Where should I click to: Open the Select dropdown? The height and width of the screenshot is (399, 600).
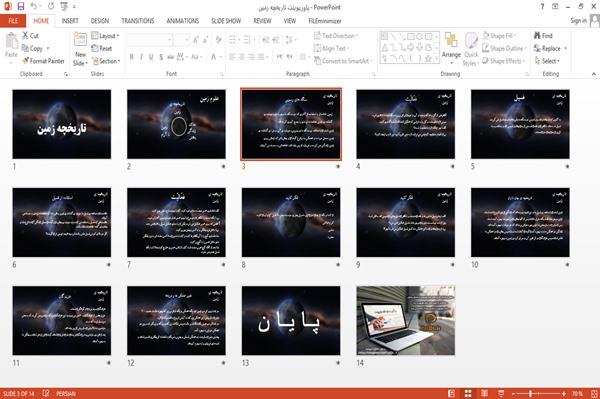click(547, 61)
